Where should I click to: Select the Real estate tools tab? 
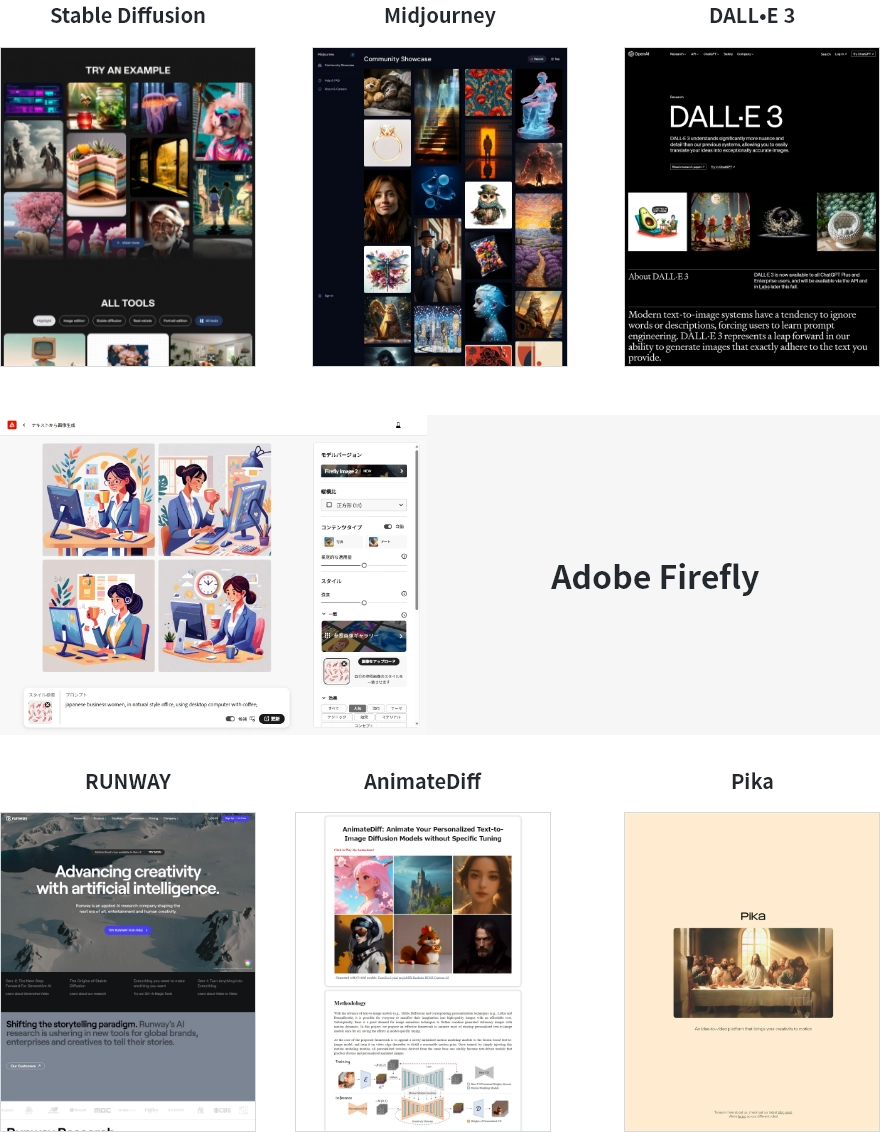(x=142, y=321)
